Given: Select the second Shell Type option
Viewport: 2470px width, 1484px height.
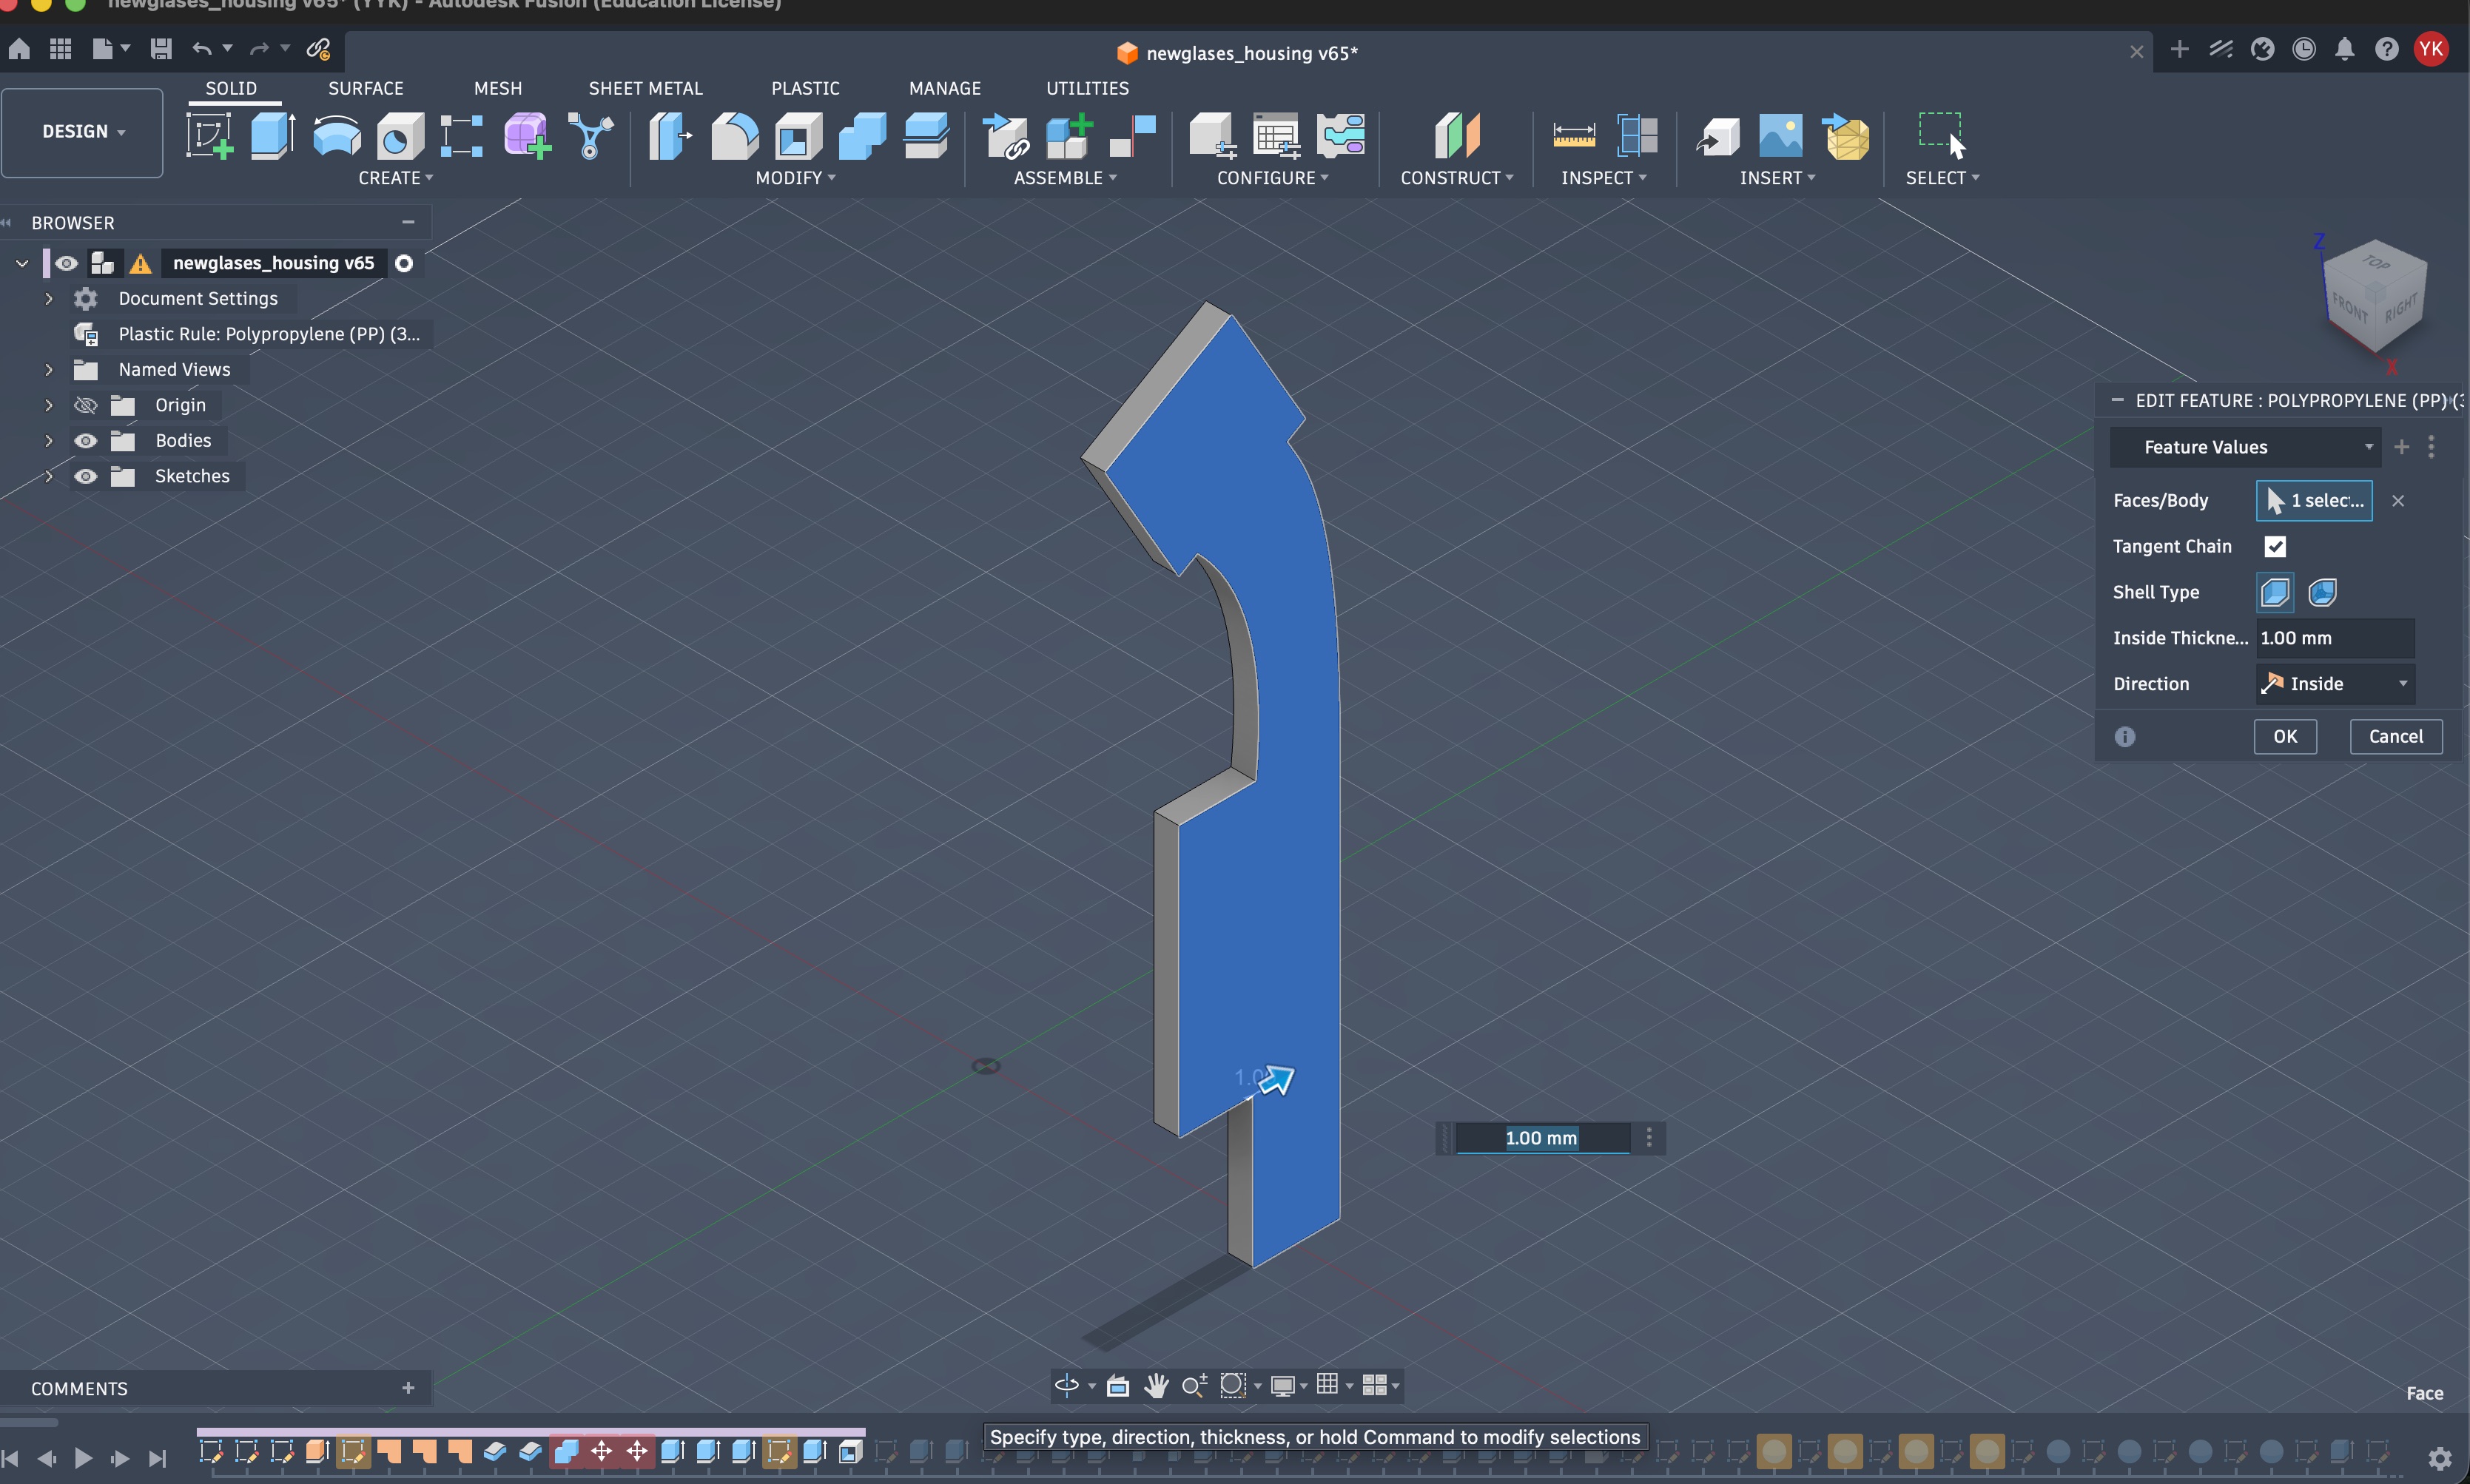Looking at the screenshot, I should (2322, 592).
